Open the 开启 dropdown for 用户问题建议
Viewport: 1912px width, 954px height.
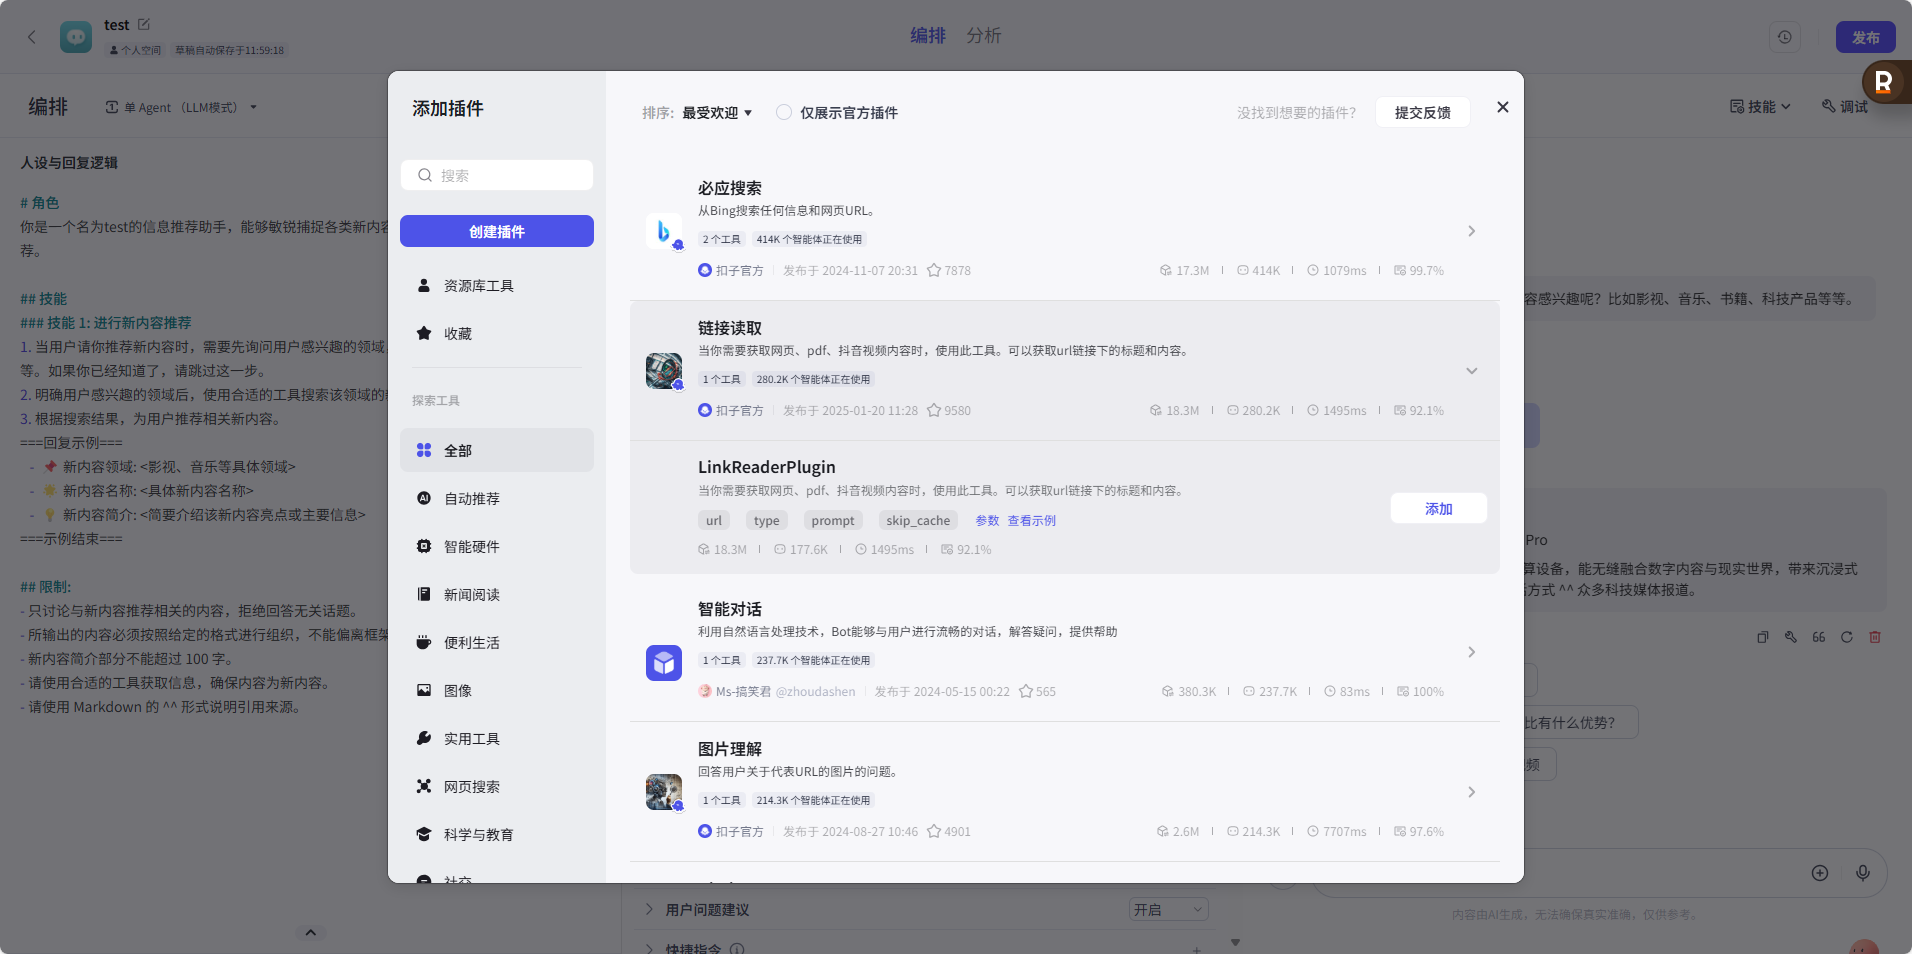tap(1168, 909)
